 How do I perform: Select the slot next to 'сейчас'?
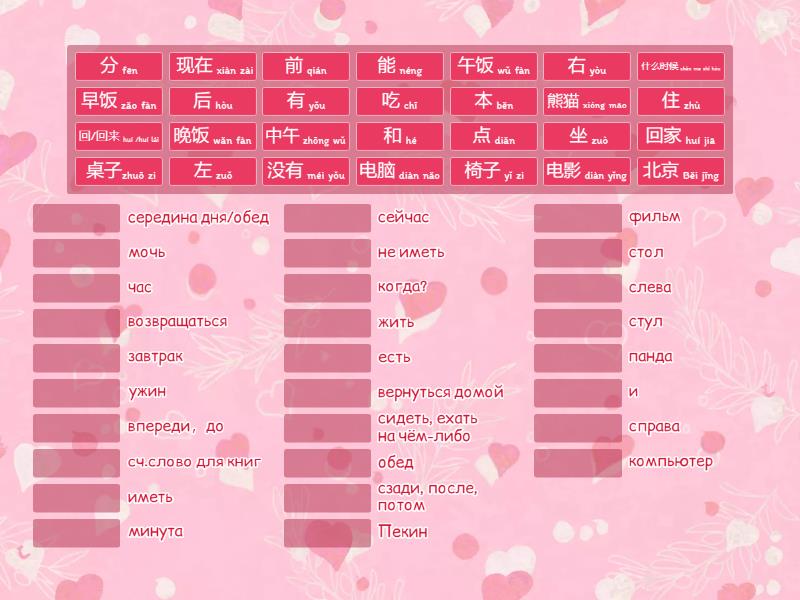[327, 218]
